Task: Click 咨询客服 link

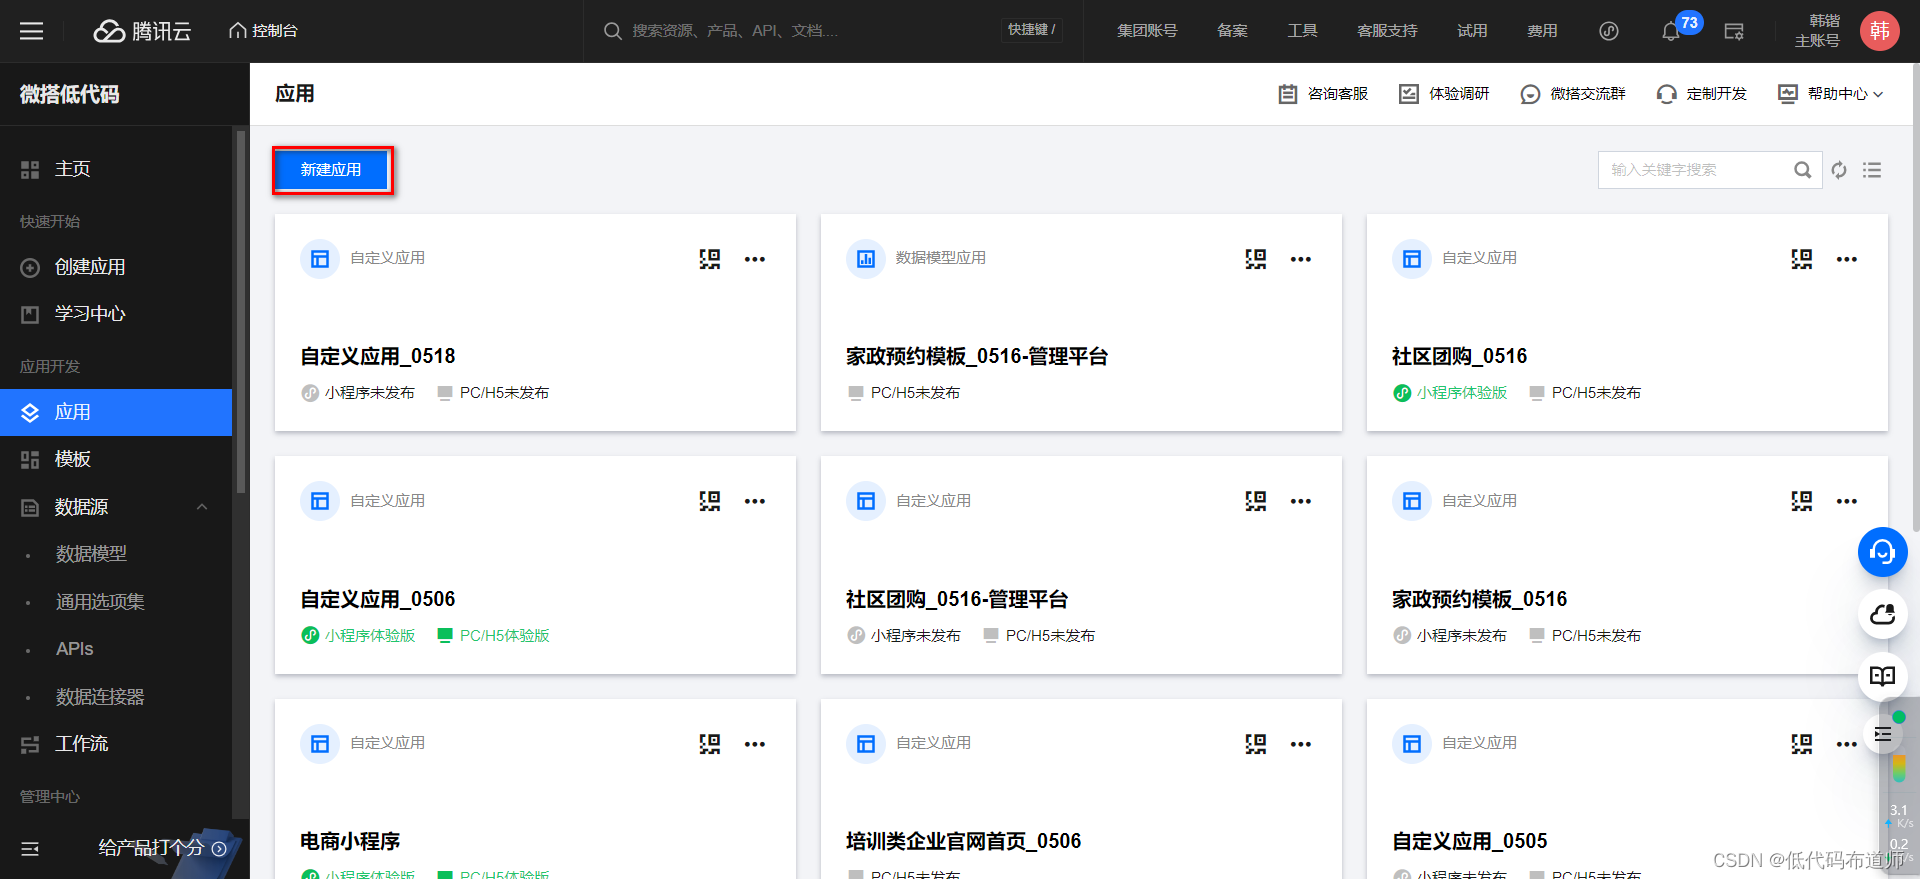Action: click(x=1323, y=94)
